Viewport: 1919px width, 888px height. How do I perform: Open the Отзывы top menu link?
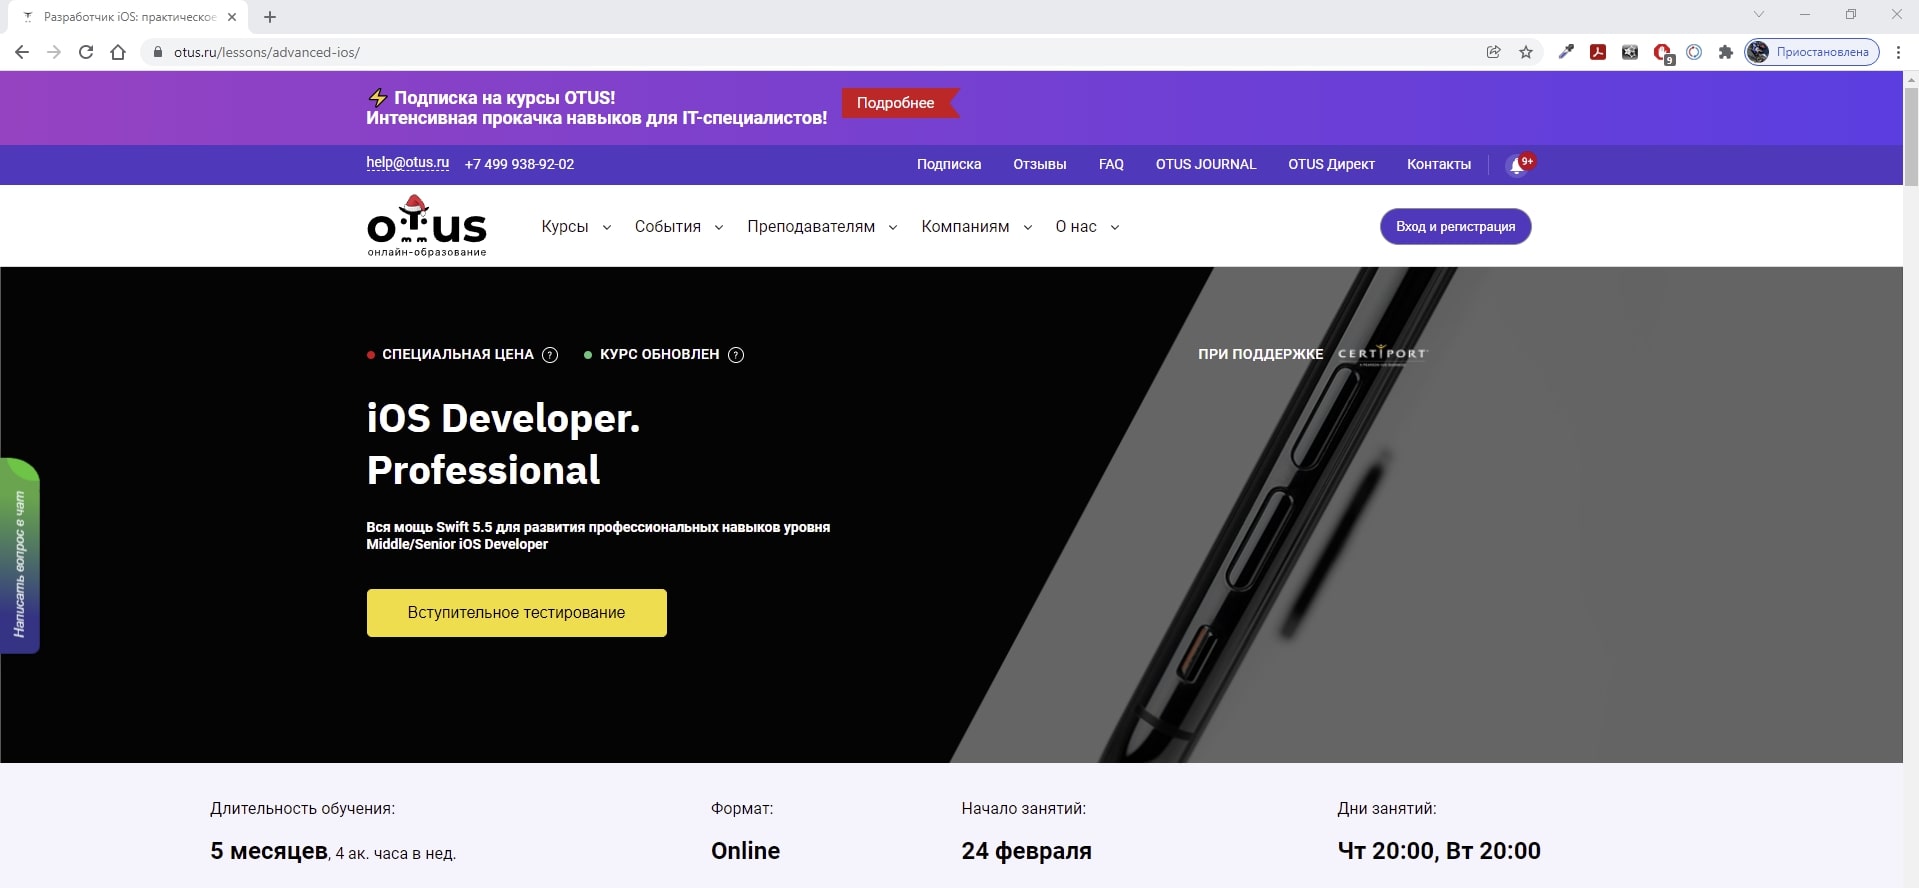[x=1040, y=164]
